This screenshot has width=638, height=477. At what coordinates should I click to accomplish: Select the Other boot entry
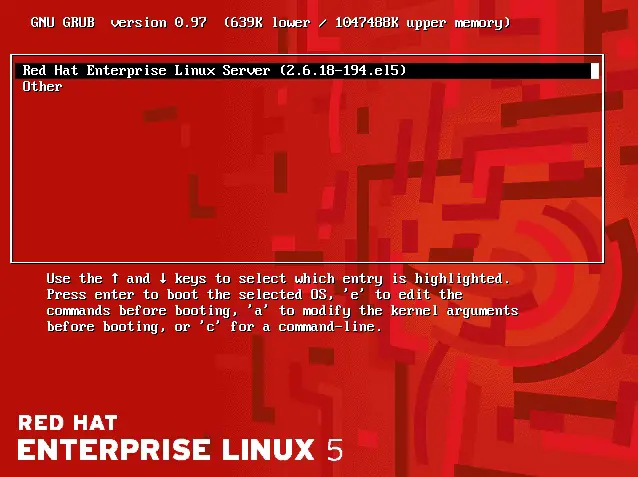(x=42, y=86)
